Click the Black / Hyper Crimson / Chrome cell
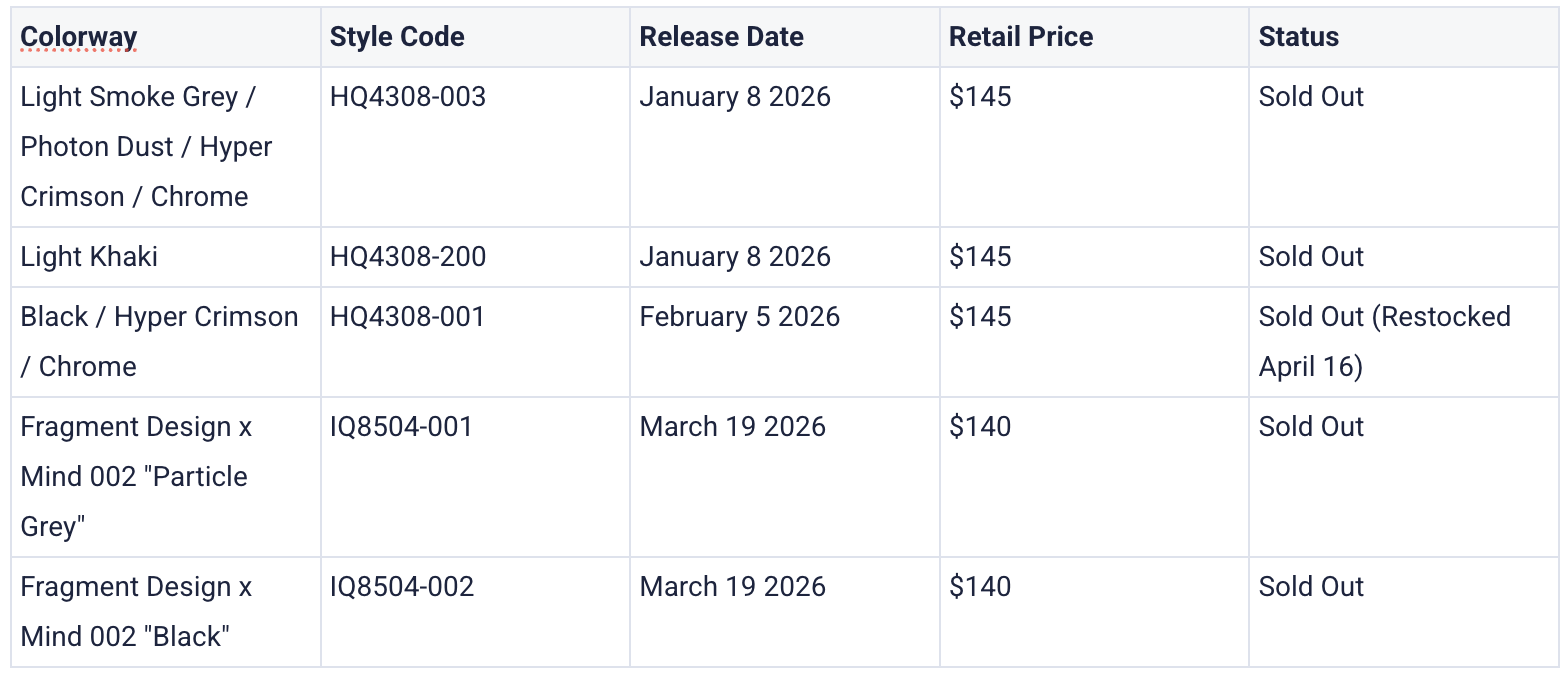1564x684 pixels. tap(159, 341)
